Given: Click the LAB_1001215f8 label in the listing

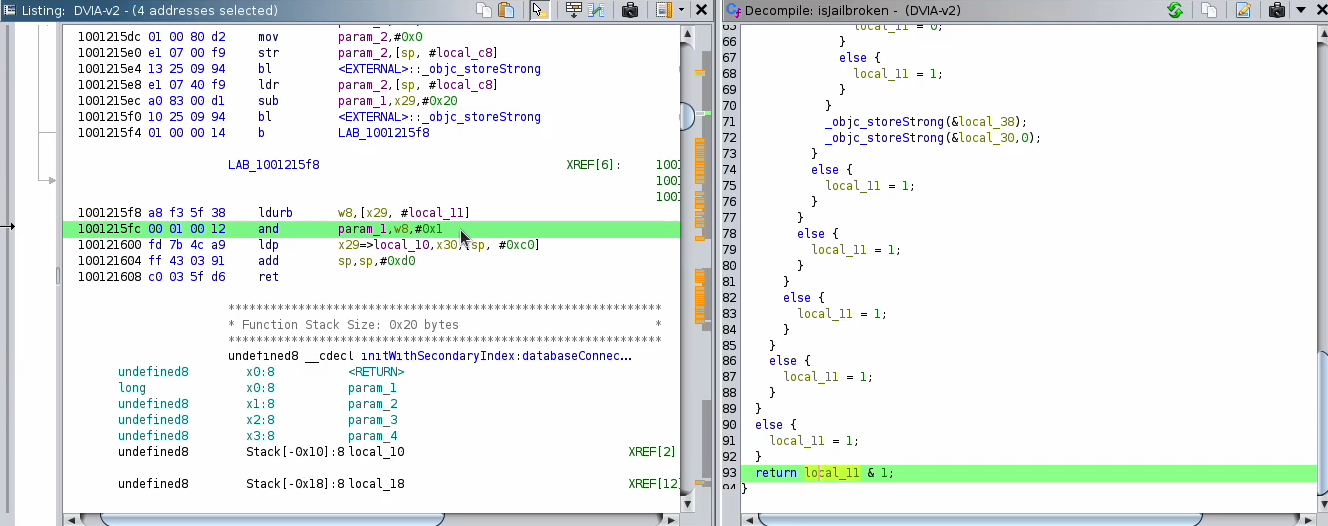Looking at the screenshot, I should [x=273, y=165].
